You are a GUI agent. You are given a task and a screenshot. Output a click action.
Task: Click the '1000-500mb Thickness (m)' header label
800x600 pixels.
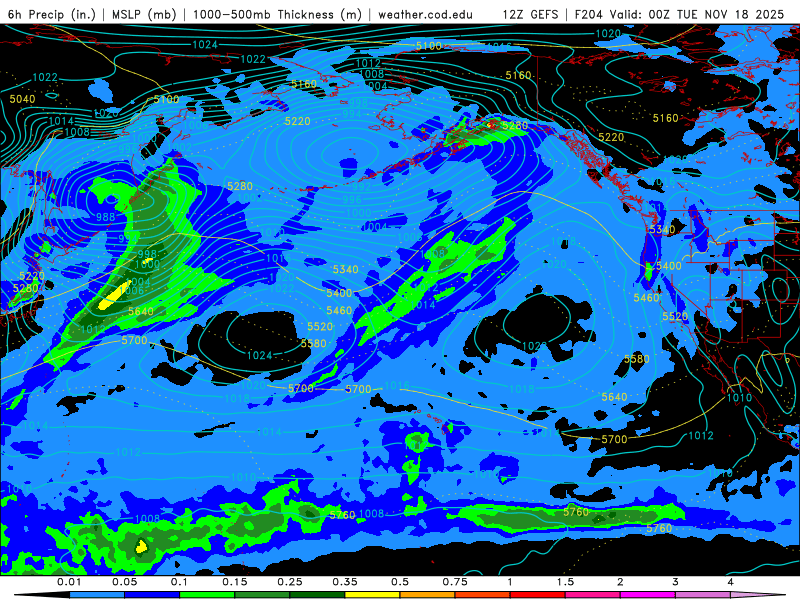pos(277,14)
